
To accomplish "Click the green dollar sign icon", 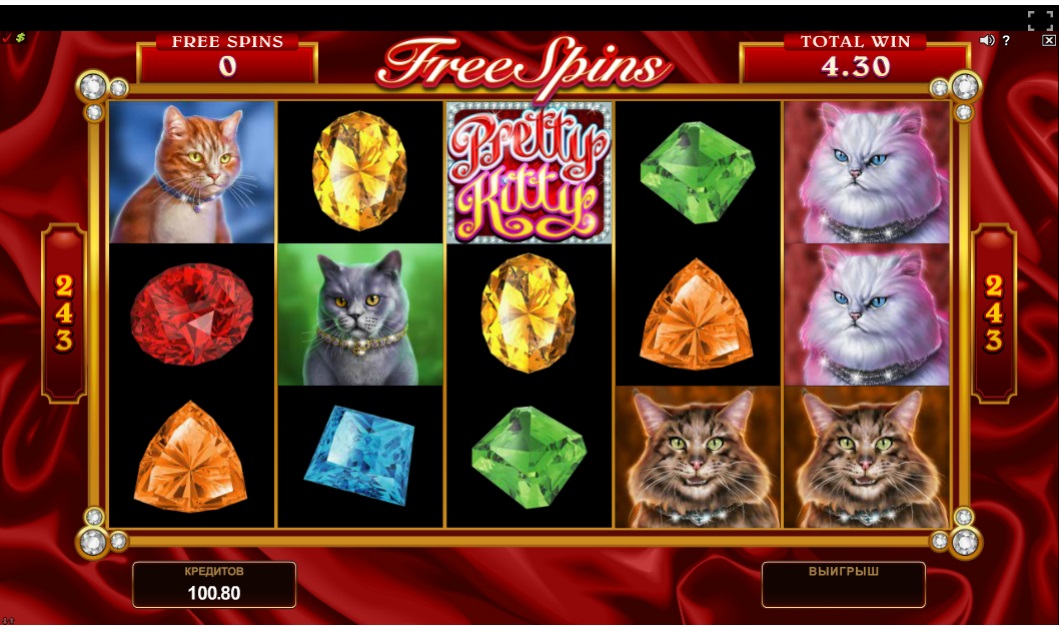I will 20,38.
